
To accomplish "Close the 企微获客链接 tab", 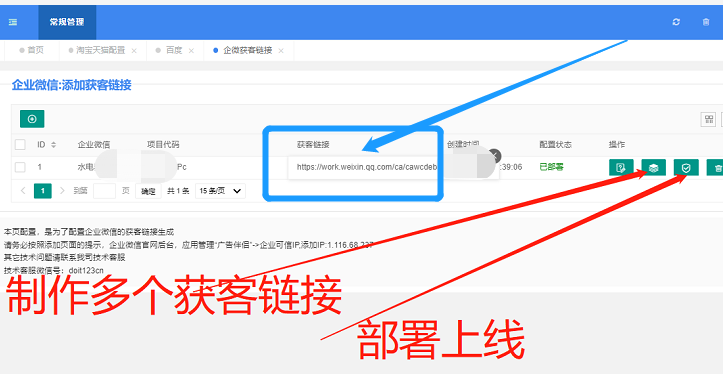I will point(281,51).
